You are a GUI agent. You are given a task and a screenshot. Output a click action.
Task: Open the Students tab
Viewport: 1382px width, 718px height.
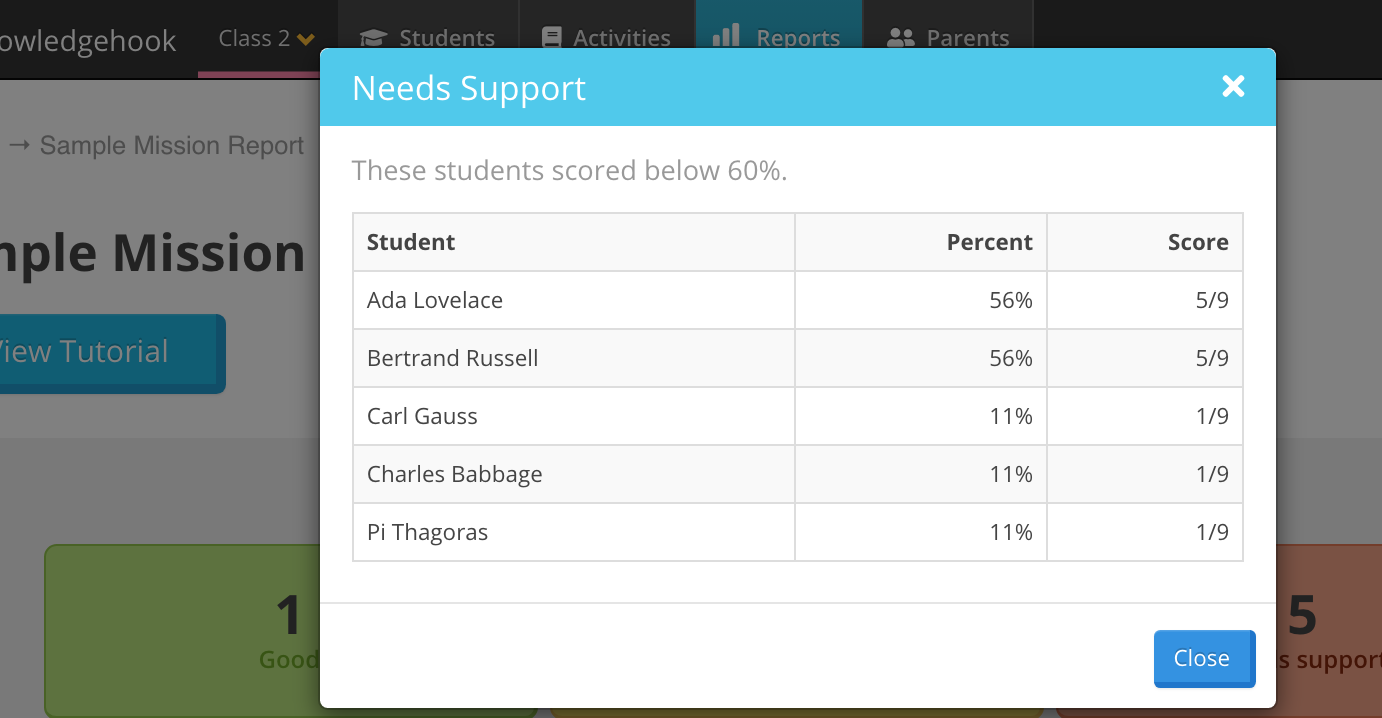[446, 38]
